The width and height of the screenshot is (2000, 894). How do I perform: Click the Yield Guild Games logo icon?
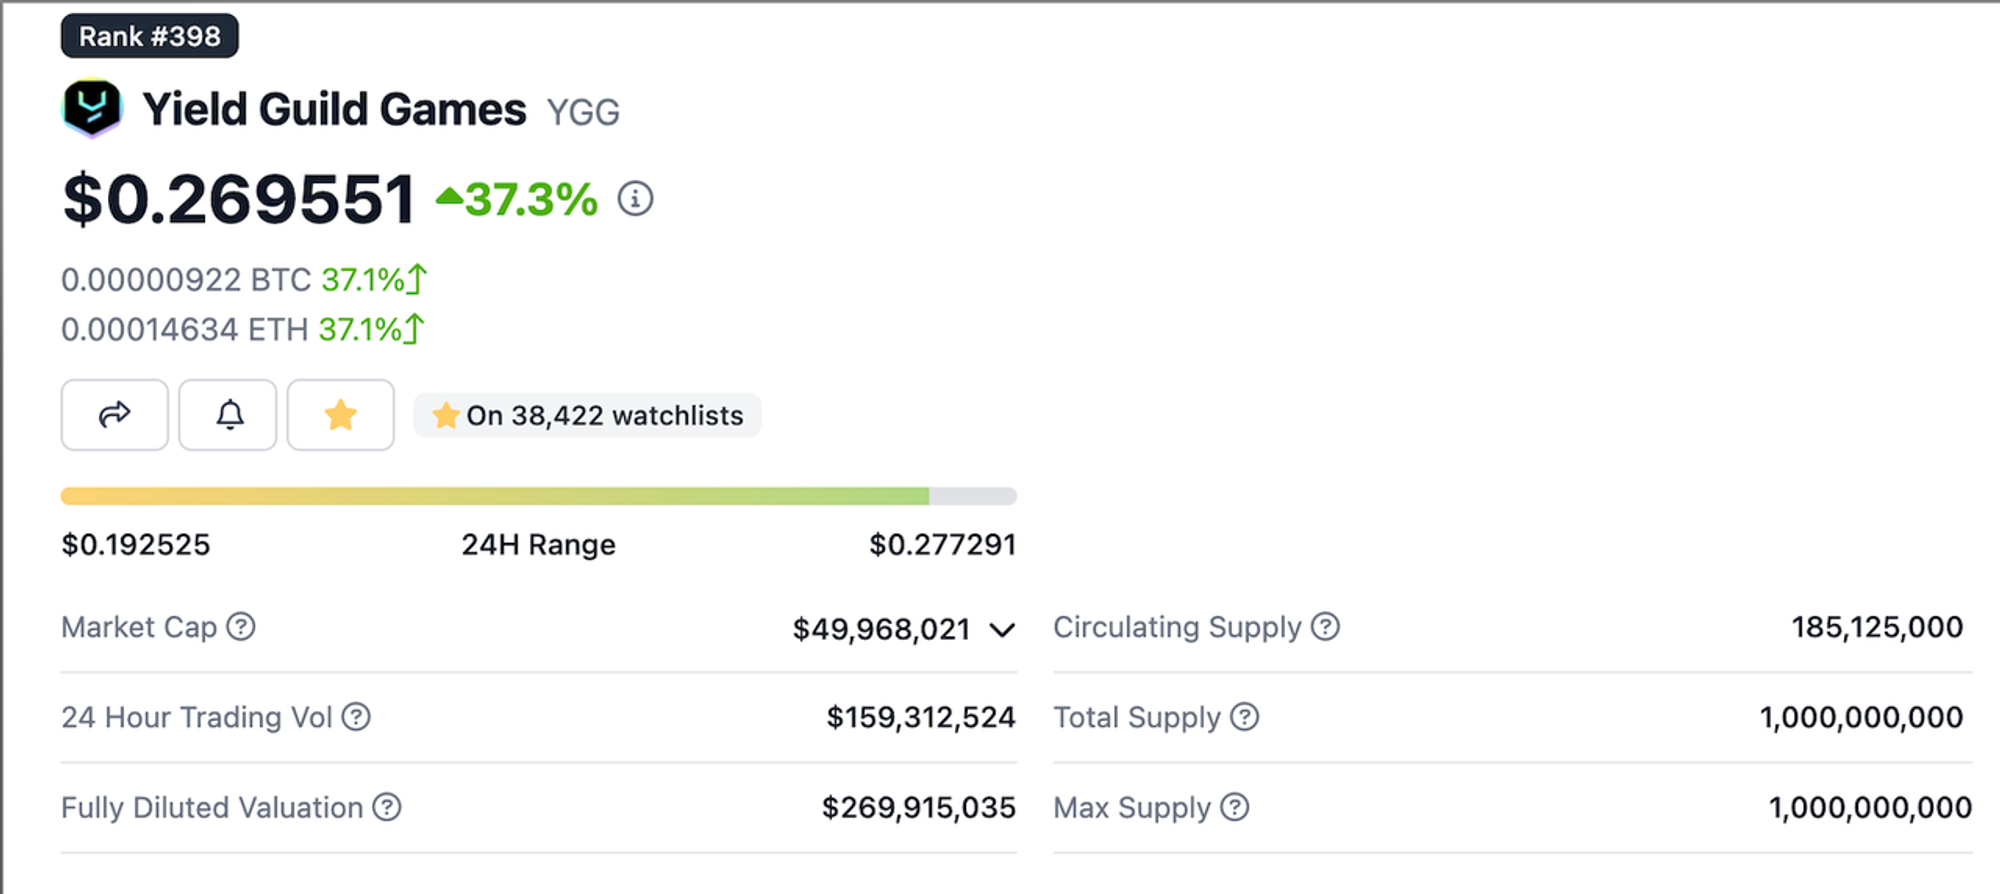click(92, 107)
